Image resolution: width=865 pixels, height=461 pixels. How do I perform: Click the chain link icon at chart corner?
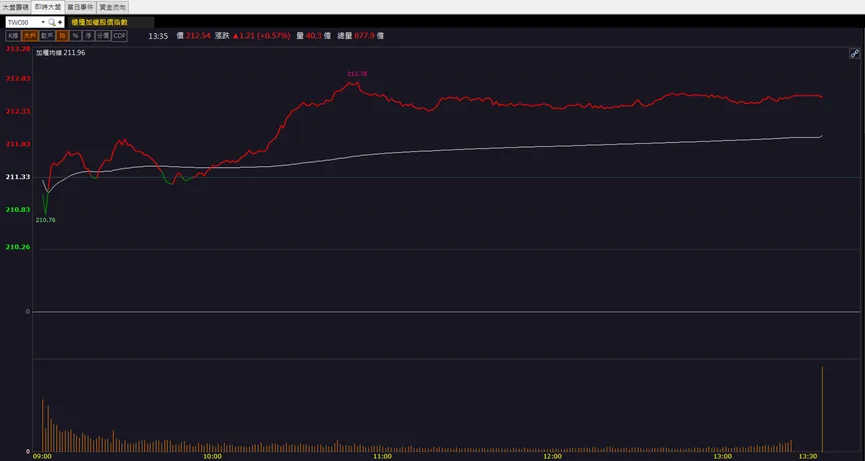click(x=854, y=53)
